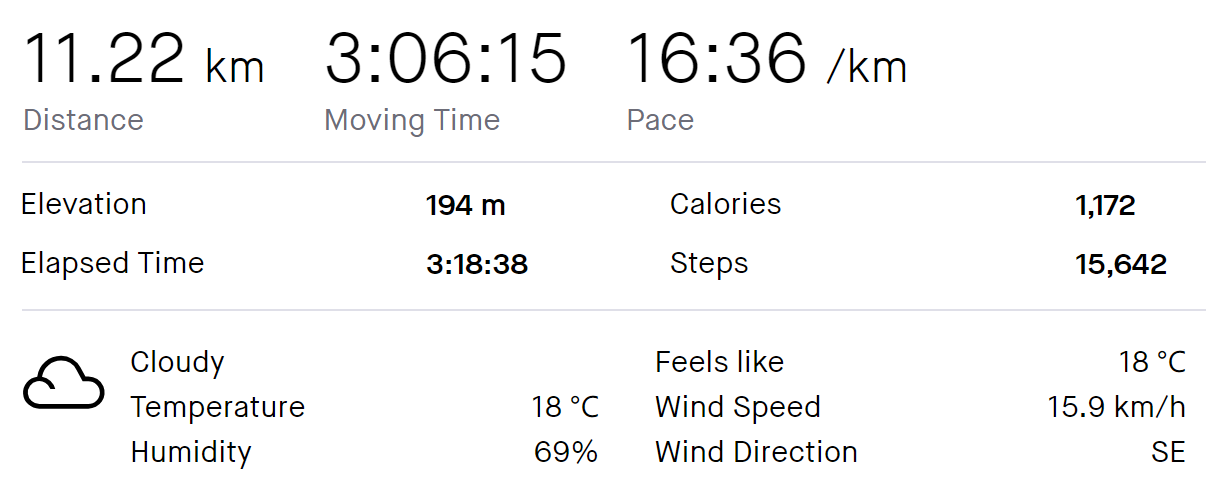Select the 194 m elevation value
The width and height of the screenshot is (1206, 489).
coord(465,206)
